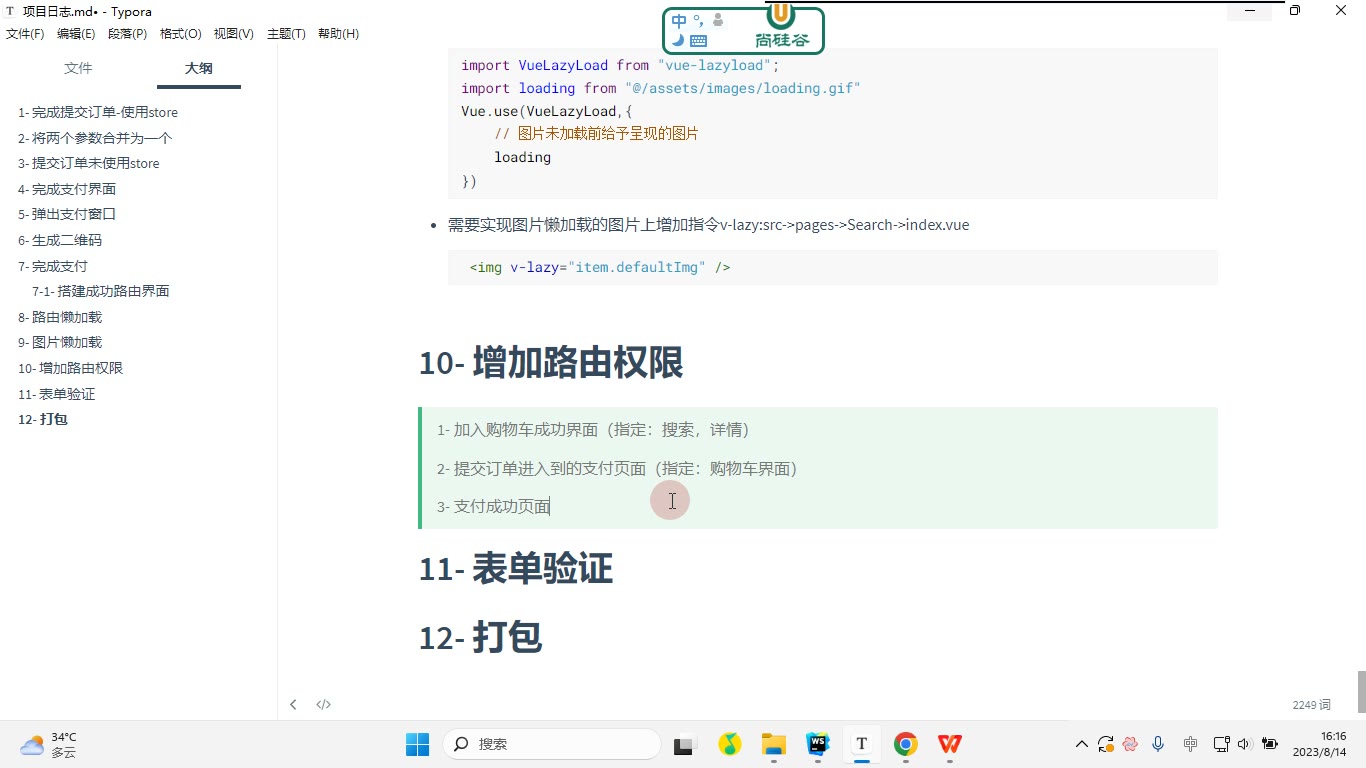Click the code line Vue.use(VueLazyLoad,{
The image size is (1366, 768).
(x=547, y=111)
